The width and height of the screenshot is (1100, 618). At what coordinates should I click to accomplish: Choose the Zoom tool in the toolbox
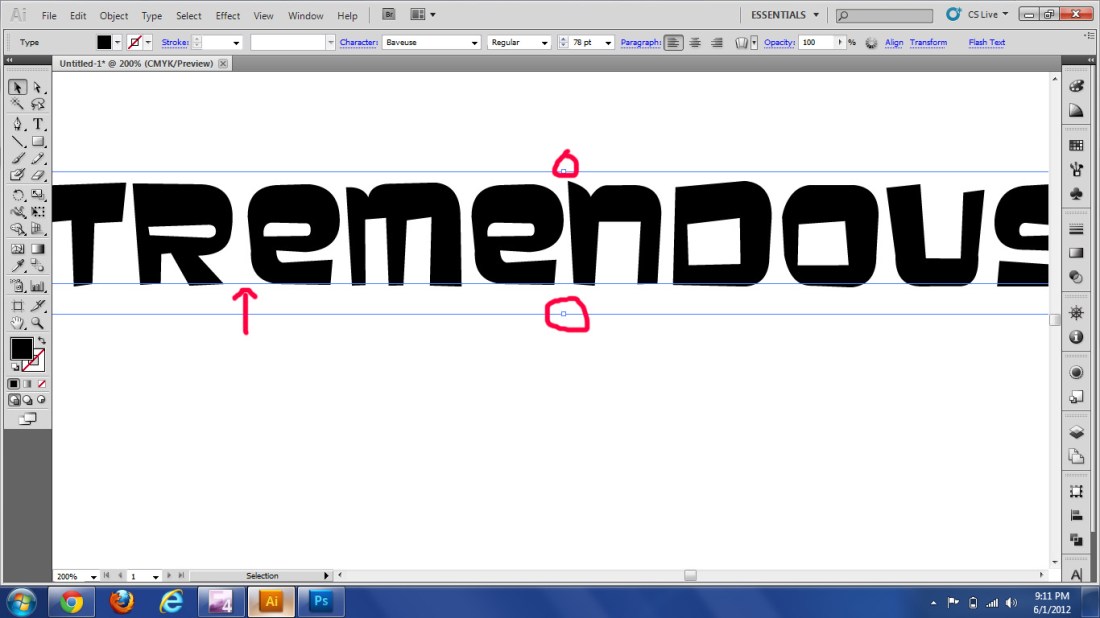click(x=38, y=323)
